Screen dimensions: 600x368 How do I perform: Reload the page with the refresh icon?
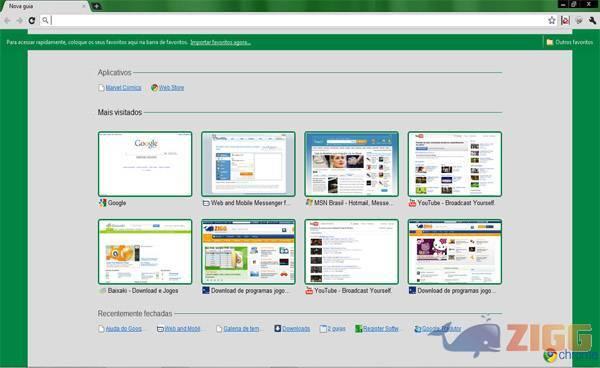pyautogui.click(x=32, y=20)
